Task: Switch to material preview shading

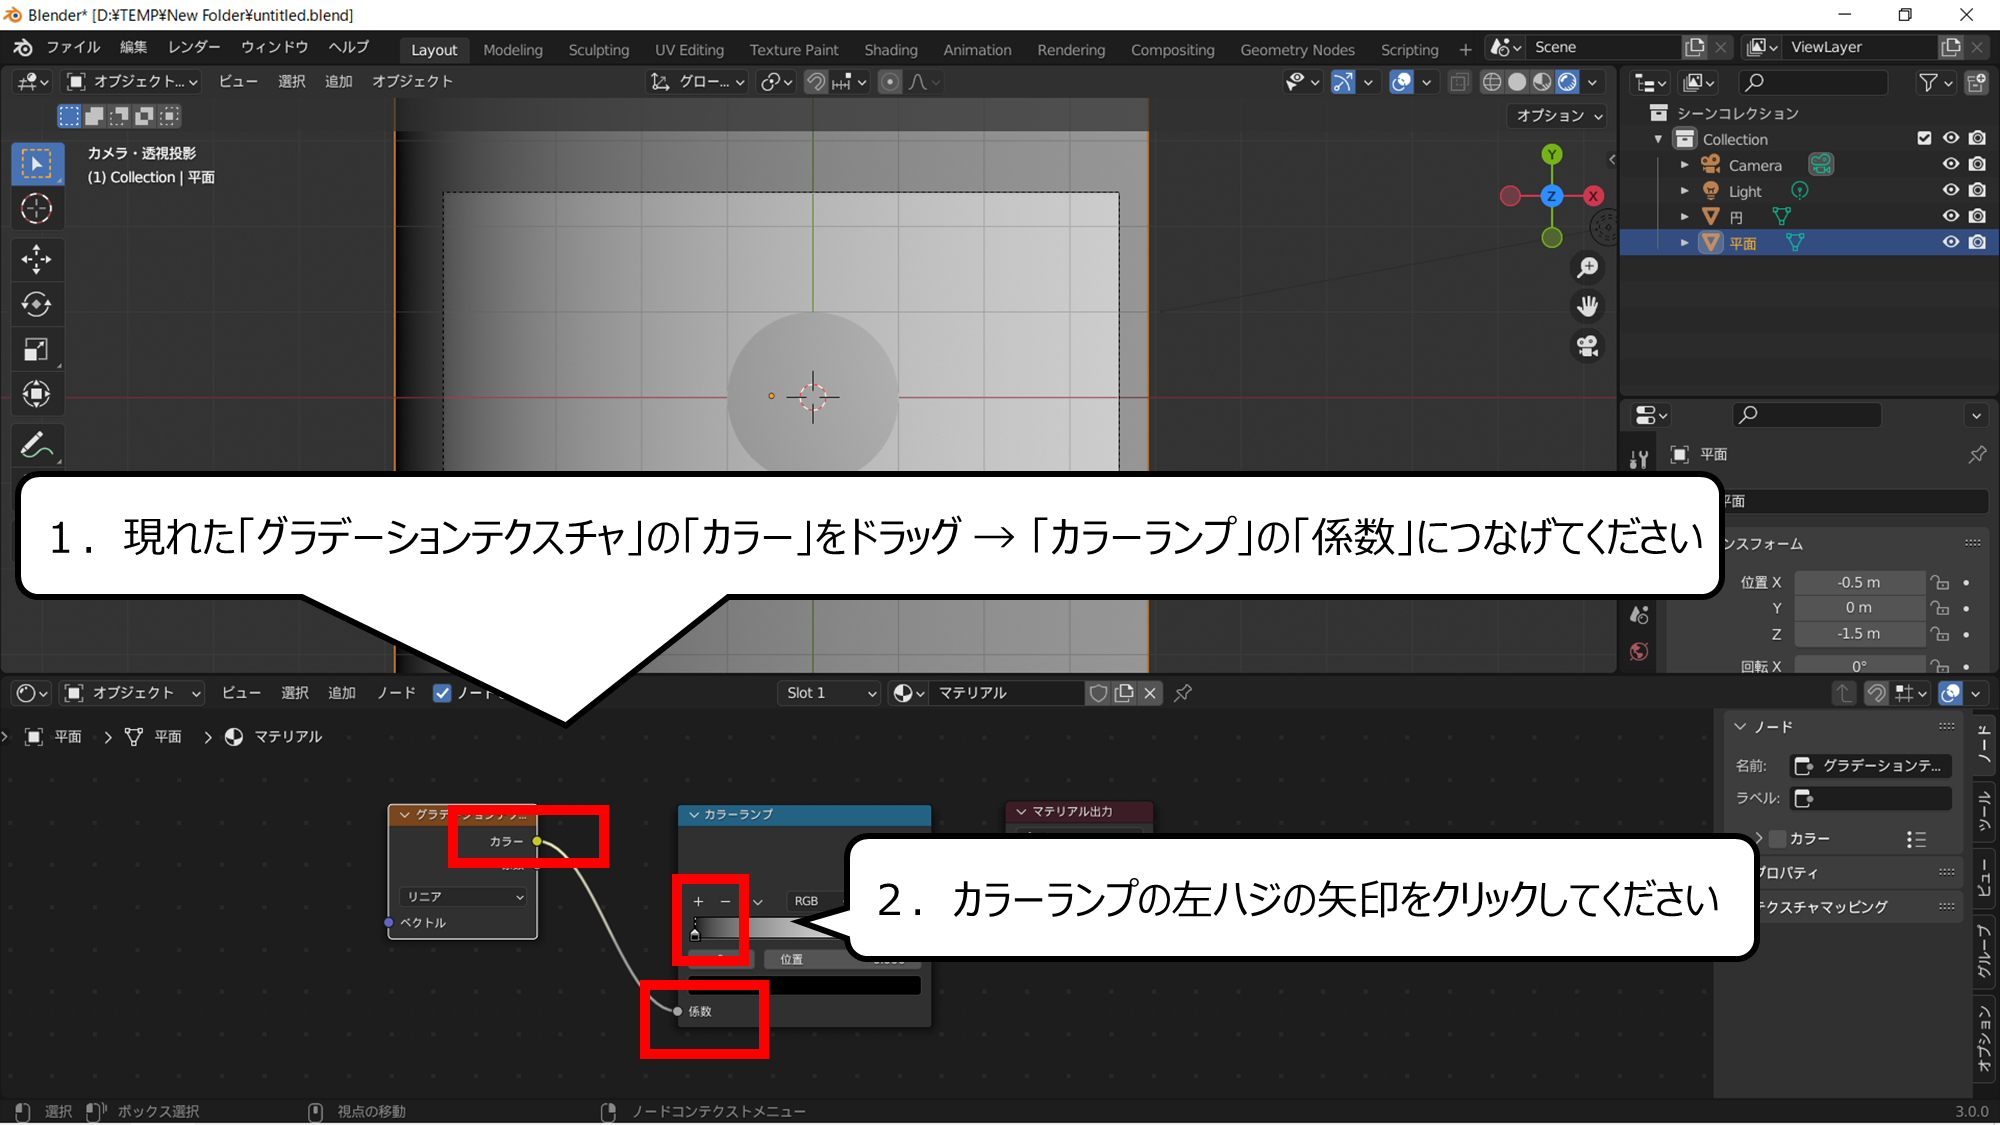Action: coord(1542,82)
